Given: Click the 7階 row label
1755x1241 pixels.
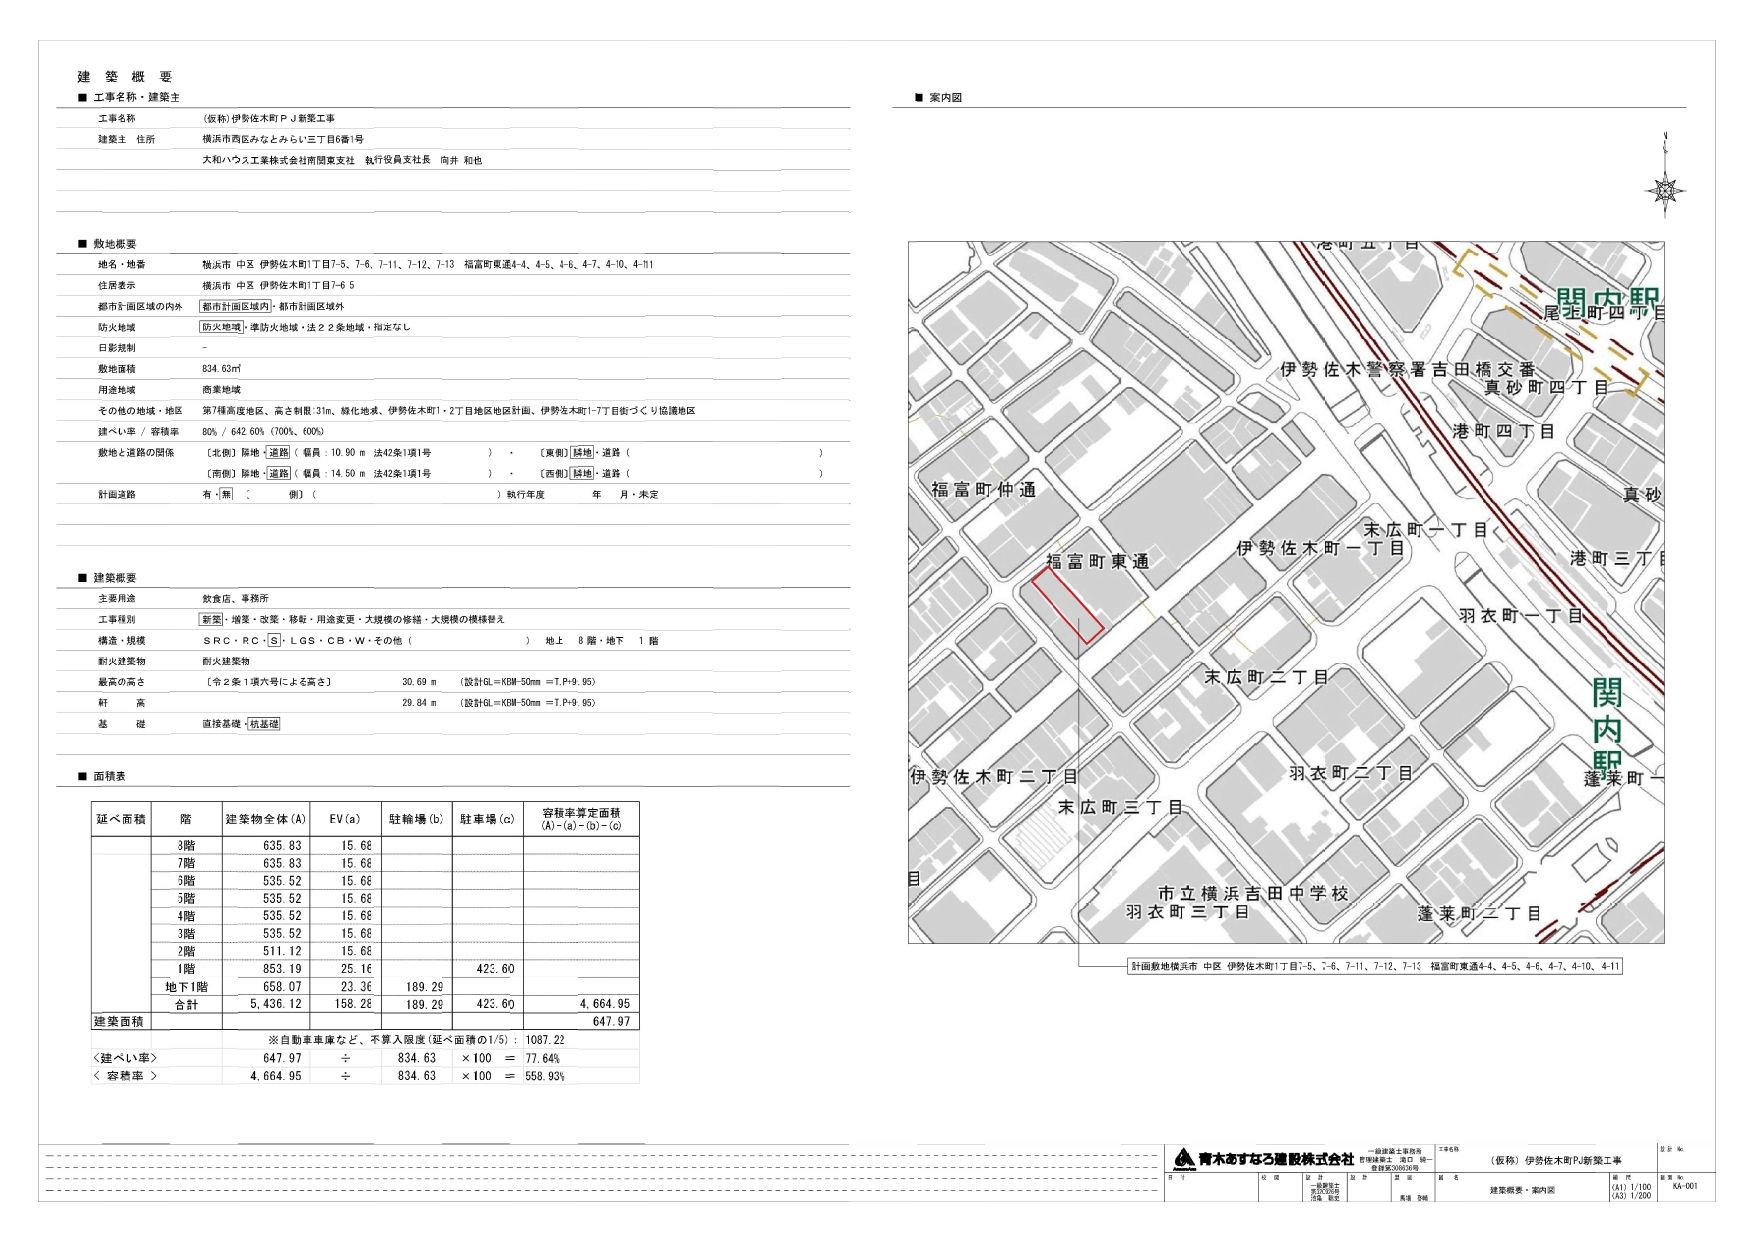Looking at the screenshot, I should coord(186,863).
